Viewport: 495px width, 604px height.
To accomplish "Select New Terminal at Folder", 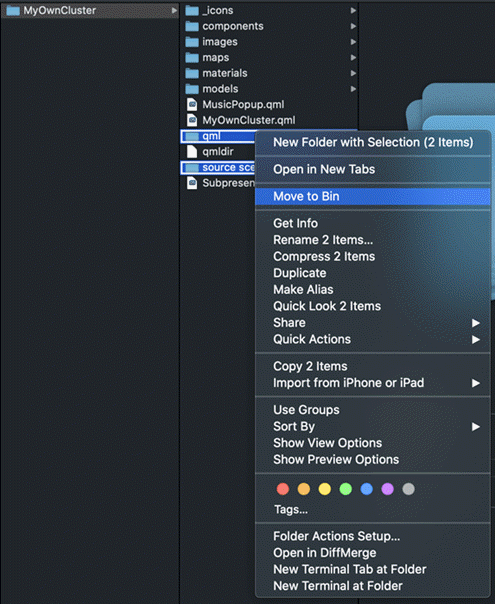I will pos(373,586).
